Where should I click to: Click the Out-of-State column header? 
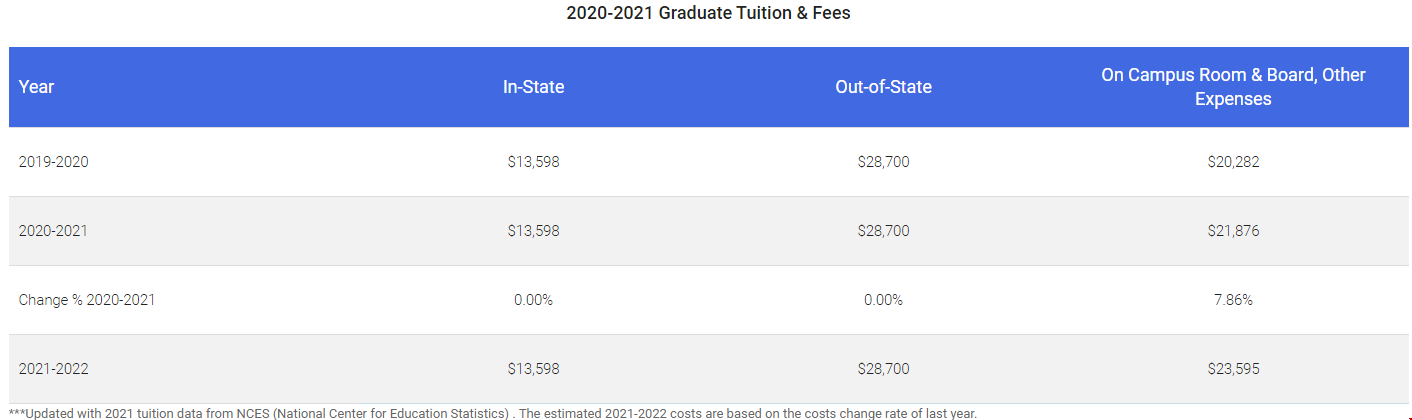pos(883,87)
